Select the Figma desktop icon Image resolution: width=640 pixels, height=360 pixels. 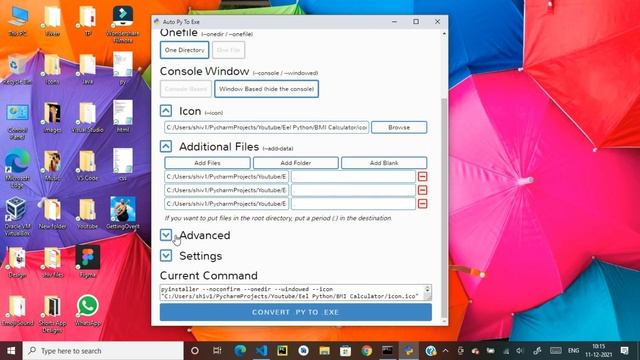87,262
